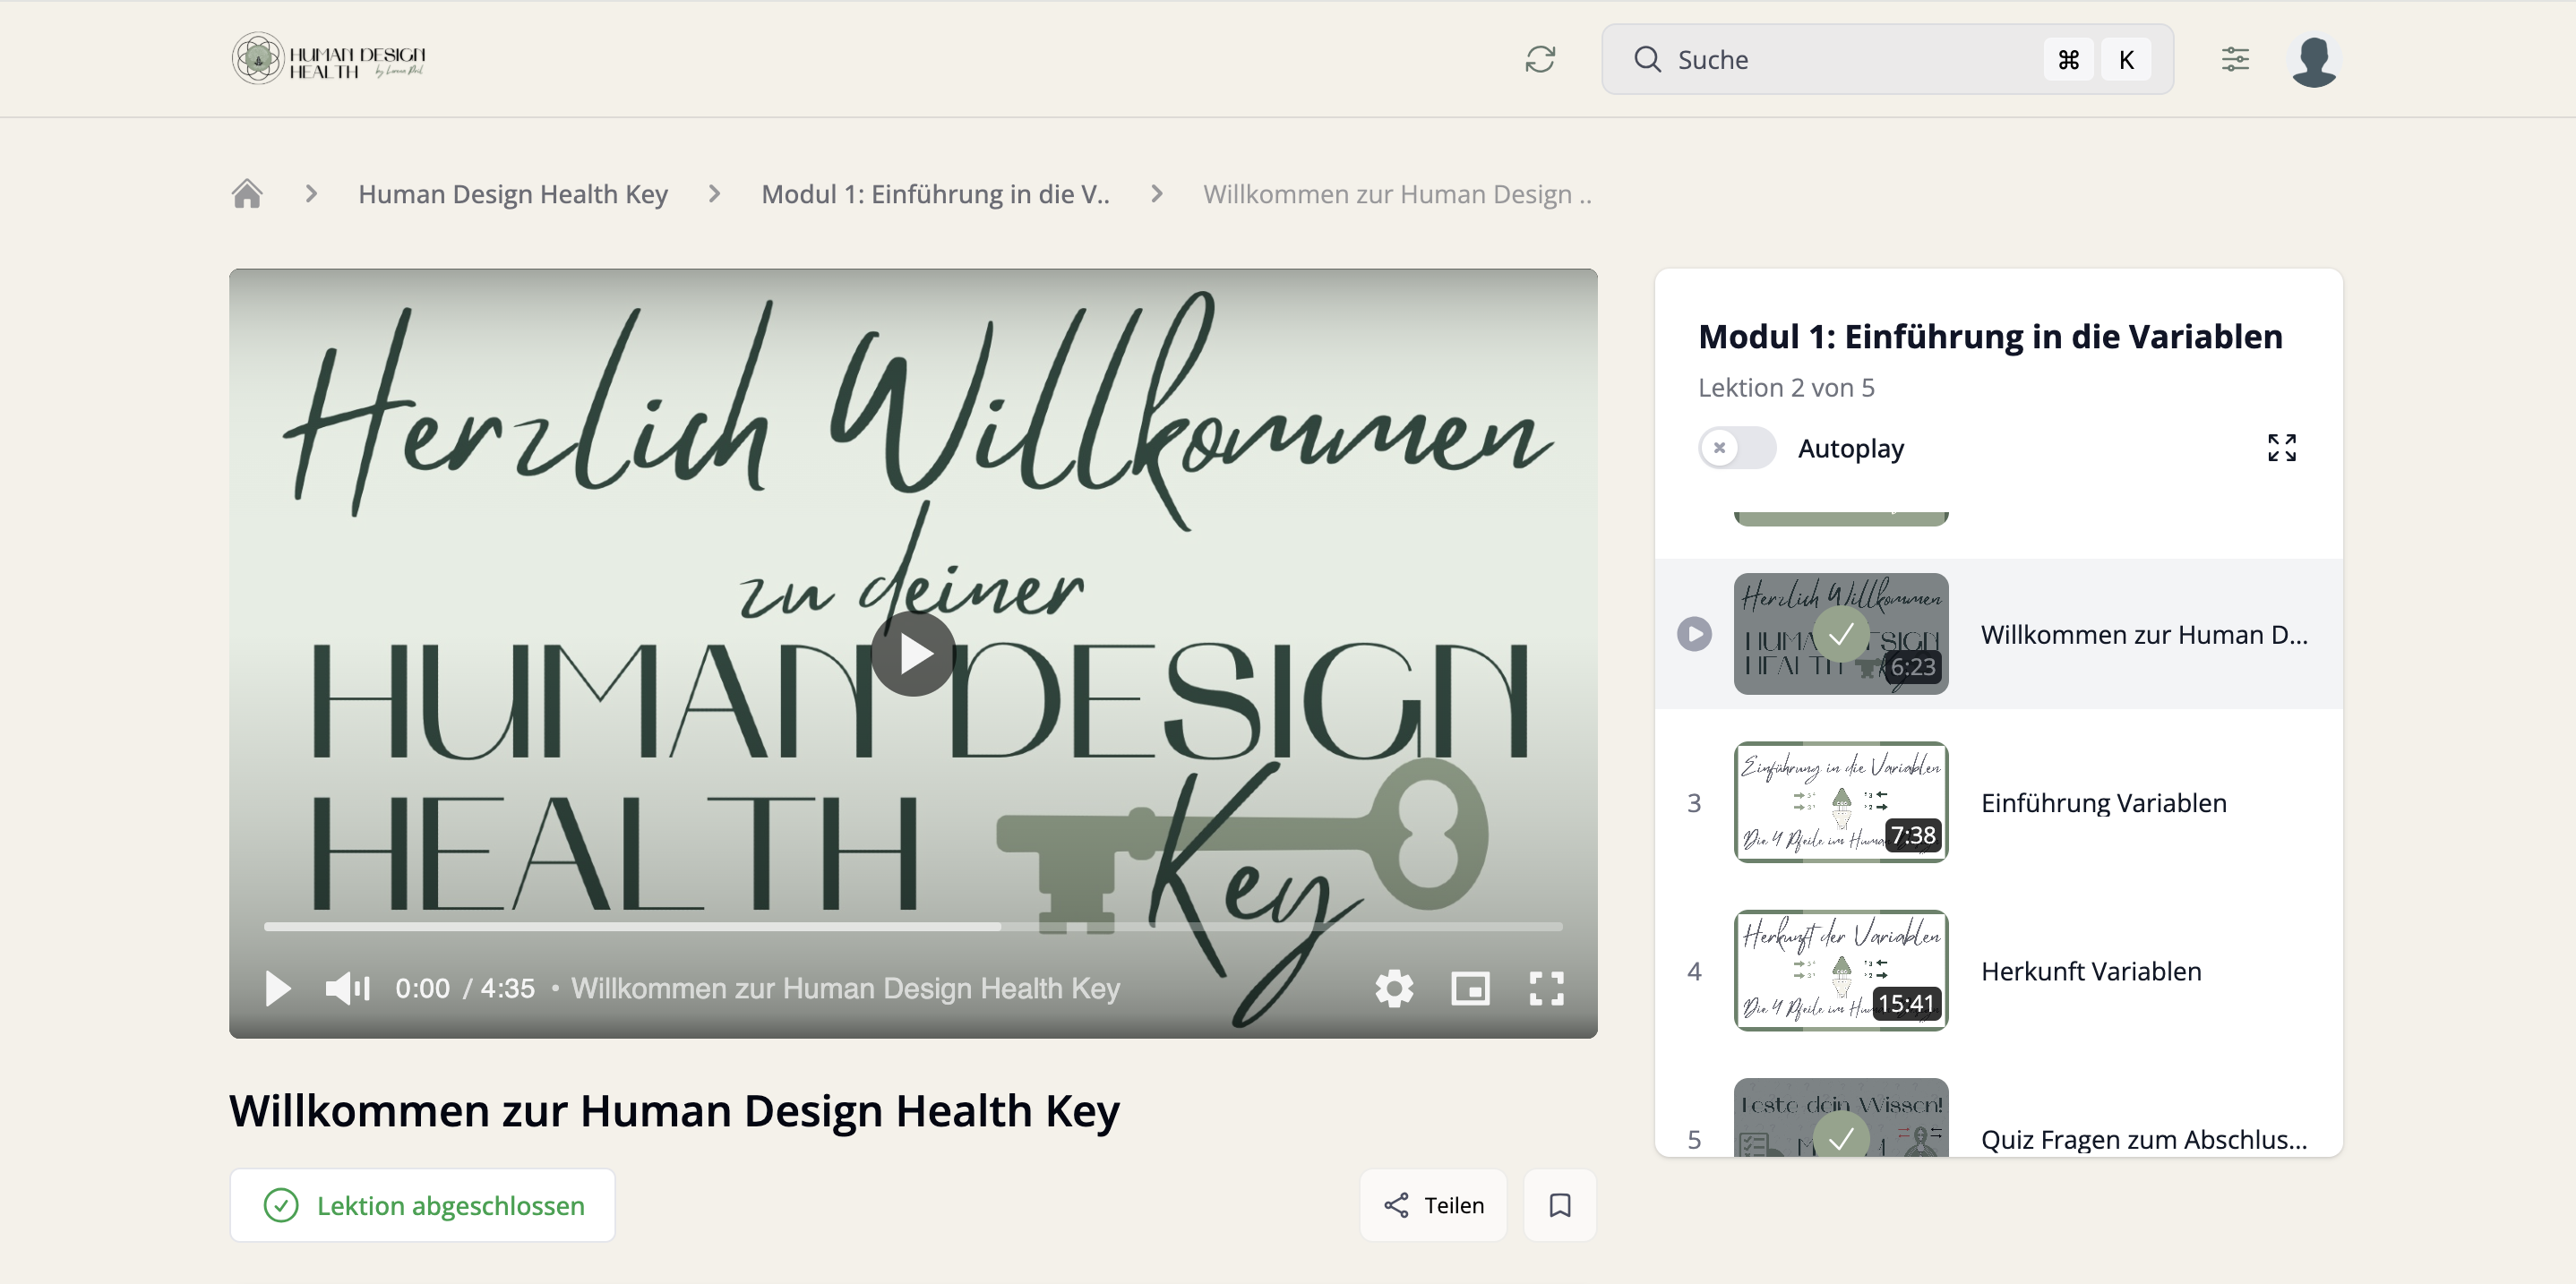Open the filter settings icon near the avatar
Screen dimensions: 2576x1284
tap(2236, 59)
